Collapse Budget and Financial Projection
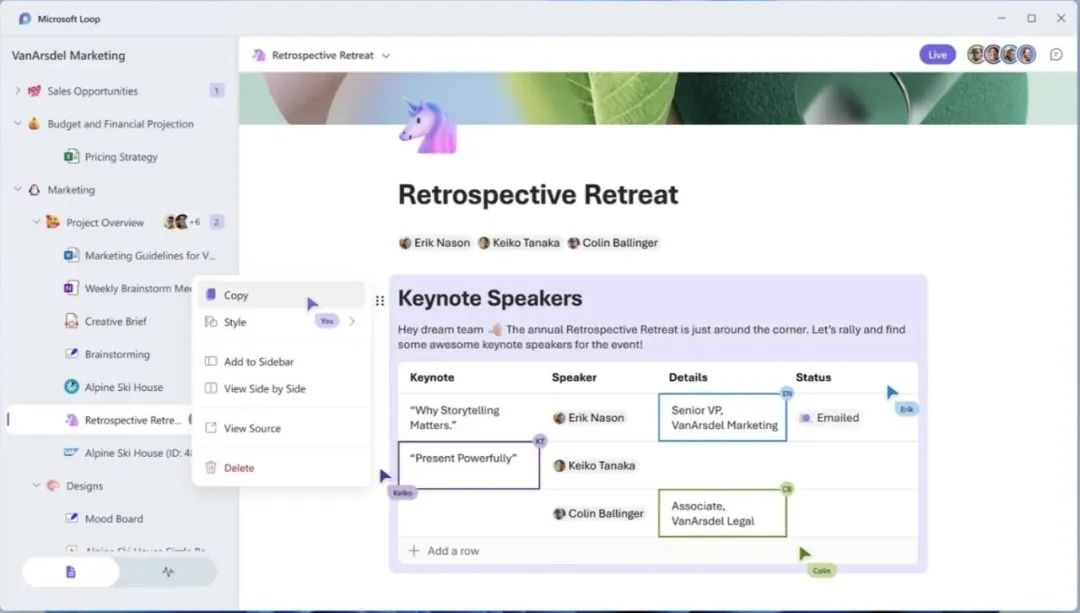Viewport: 1080px width, 613px height. (17, 123)
